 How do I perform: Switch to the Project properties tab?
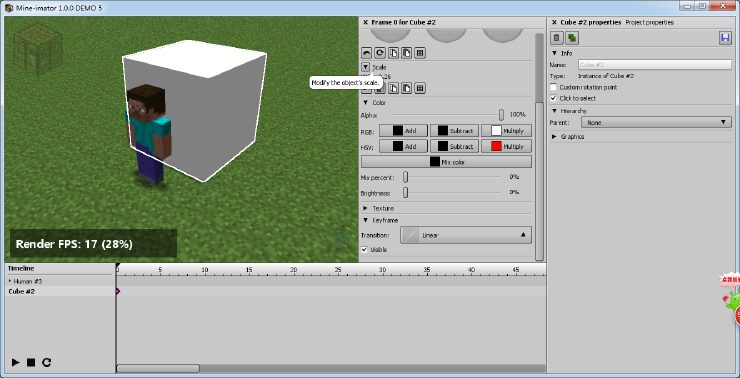pyautogui.click(x=649, y=22)
